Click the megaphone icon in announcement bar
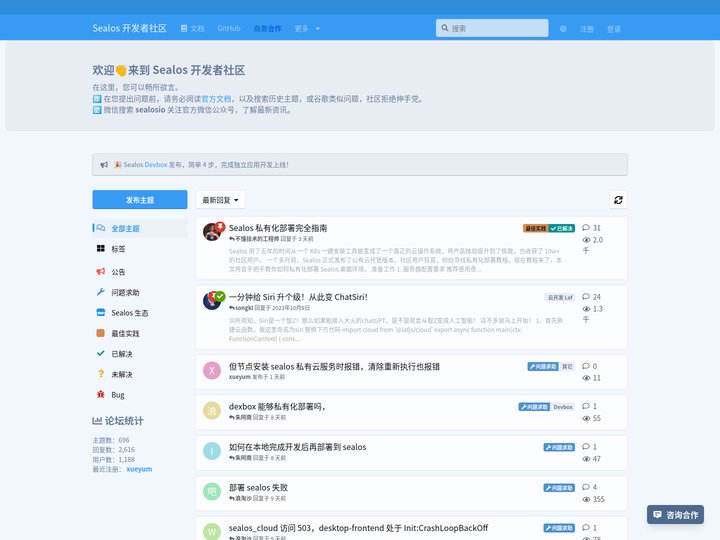This screenshot has width=720, height=540. click(x=104, y=164)
